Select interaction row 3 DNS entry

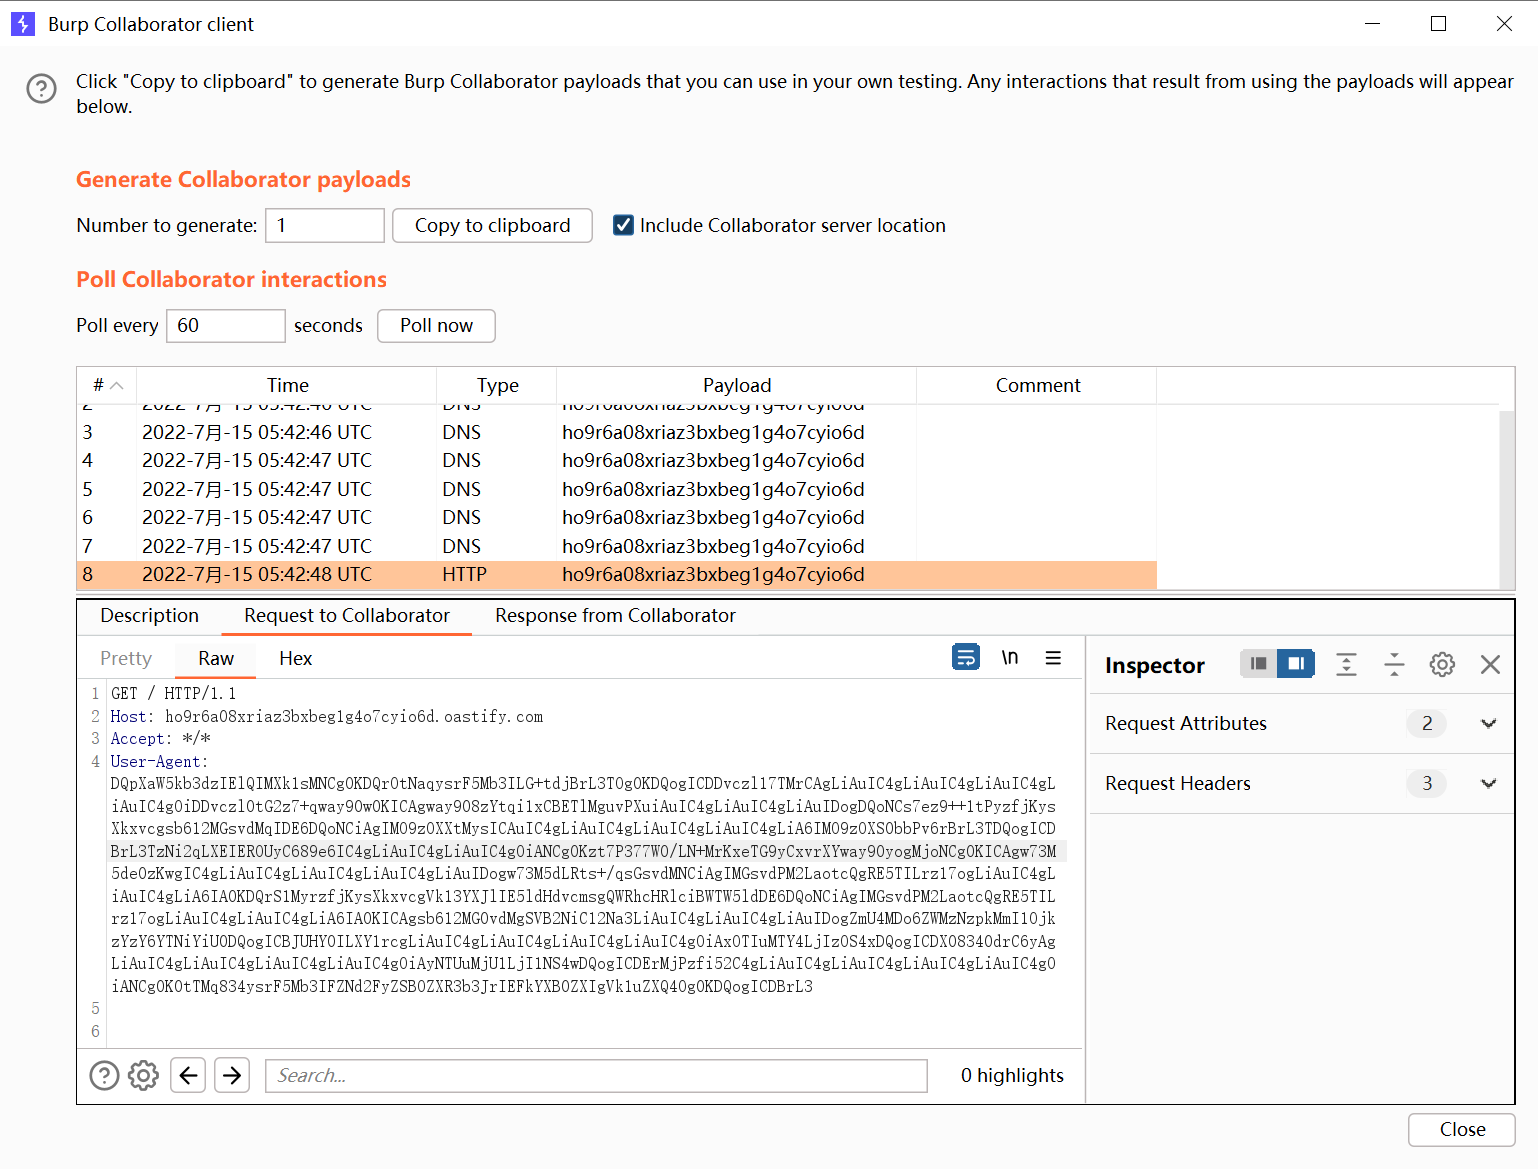617,432
